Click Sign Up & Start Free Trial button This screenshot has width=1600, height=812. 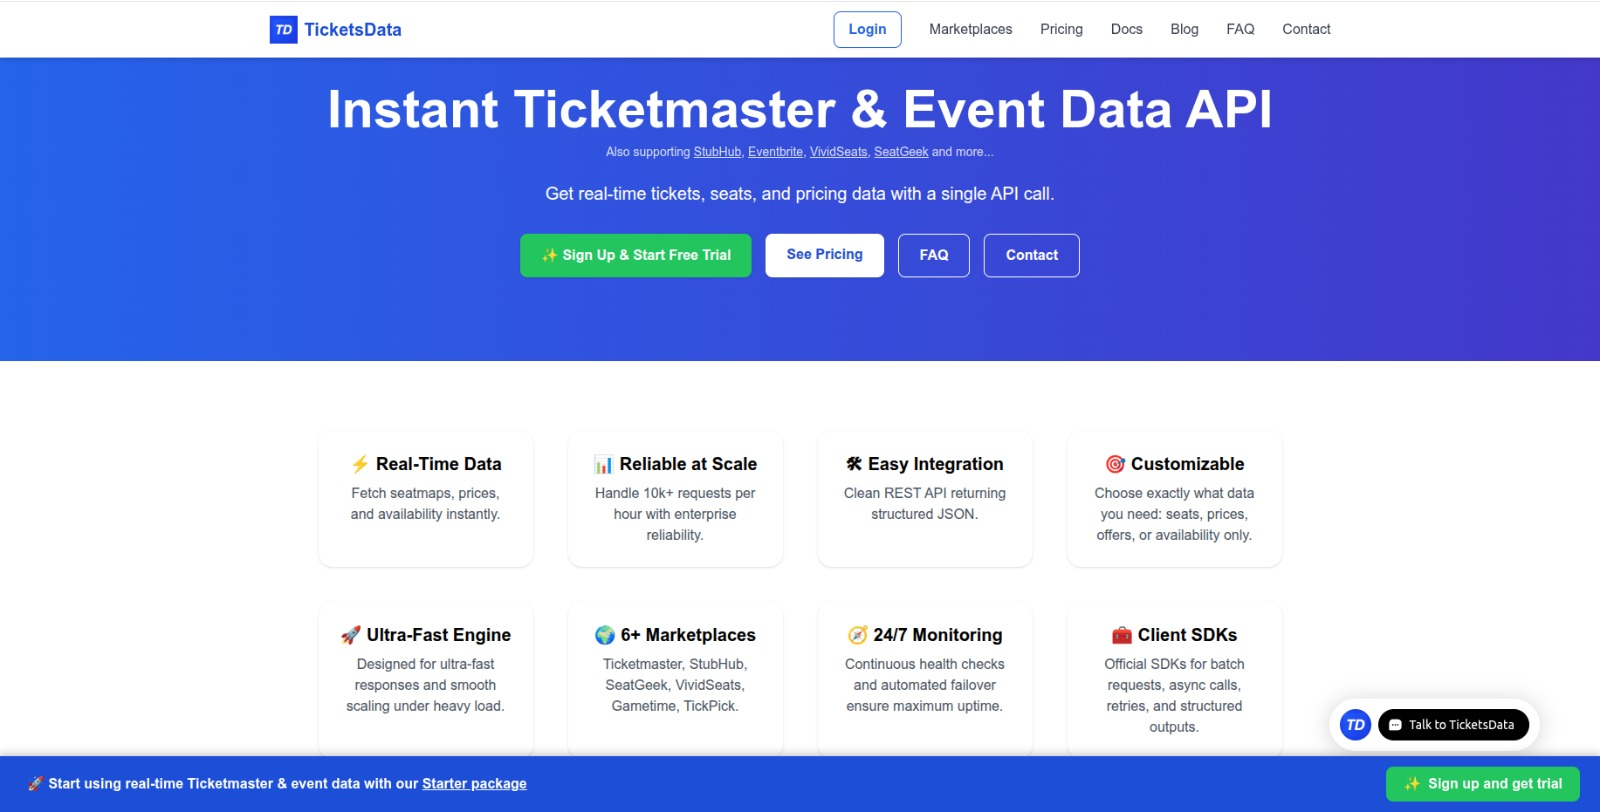coord(636,255)
